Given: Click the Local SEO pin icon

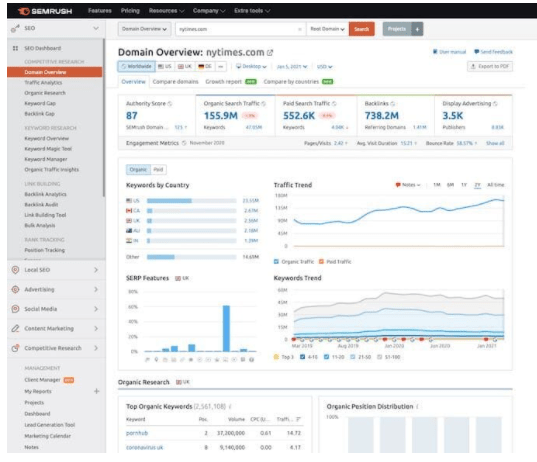Looking at the screenshot, I should [x=15, y=270].
